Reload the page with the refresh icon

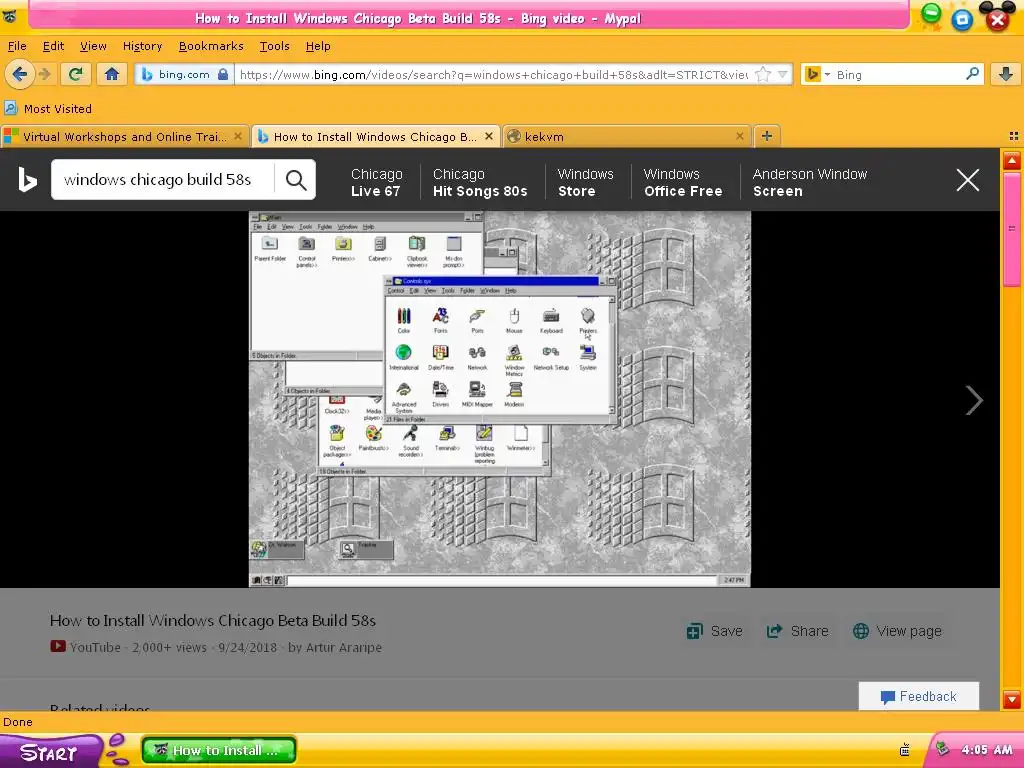click(x=76, y=74)
